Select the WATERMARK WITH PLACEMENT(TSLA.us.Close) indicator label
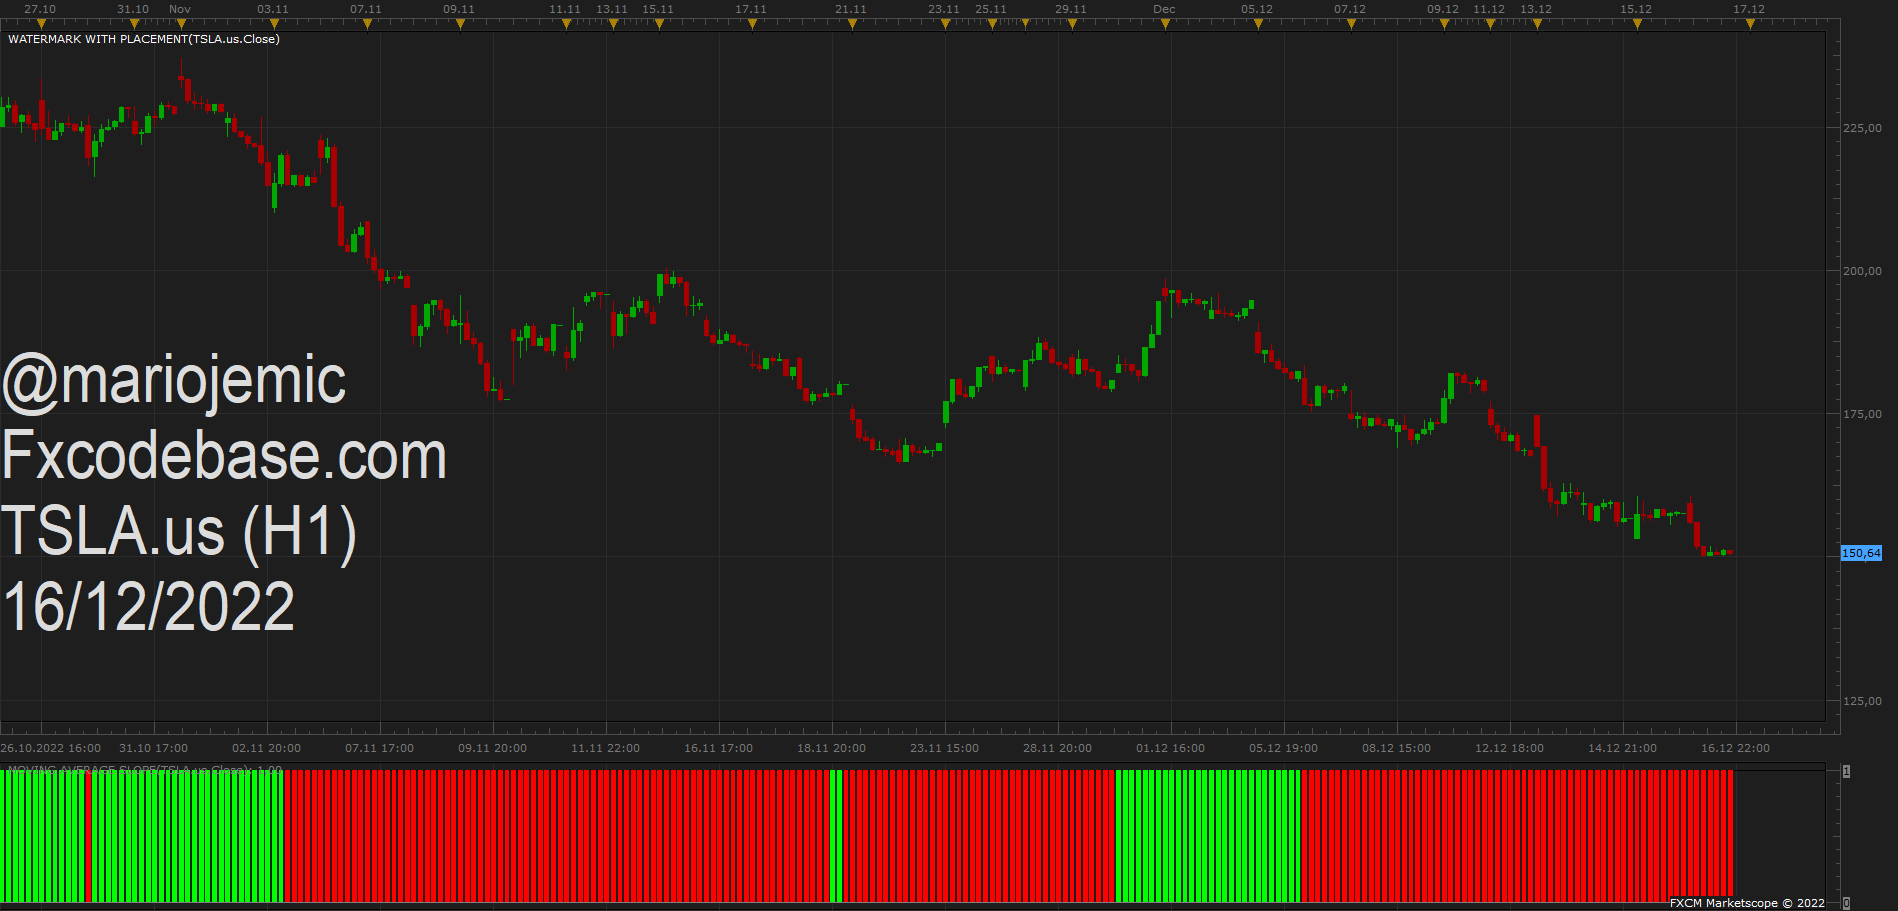This screenshot has width=1898, height=911. 144,39
